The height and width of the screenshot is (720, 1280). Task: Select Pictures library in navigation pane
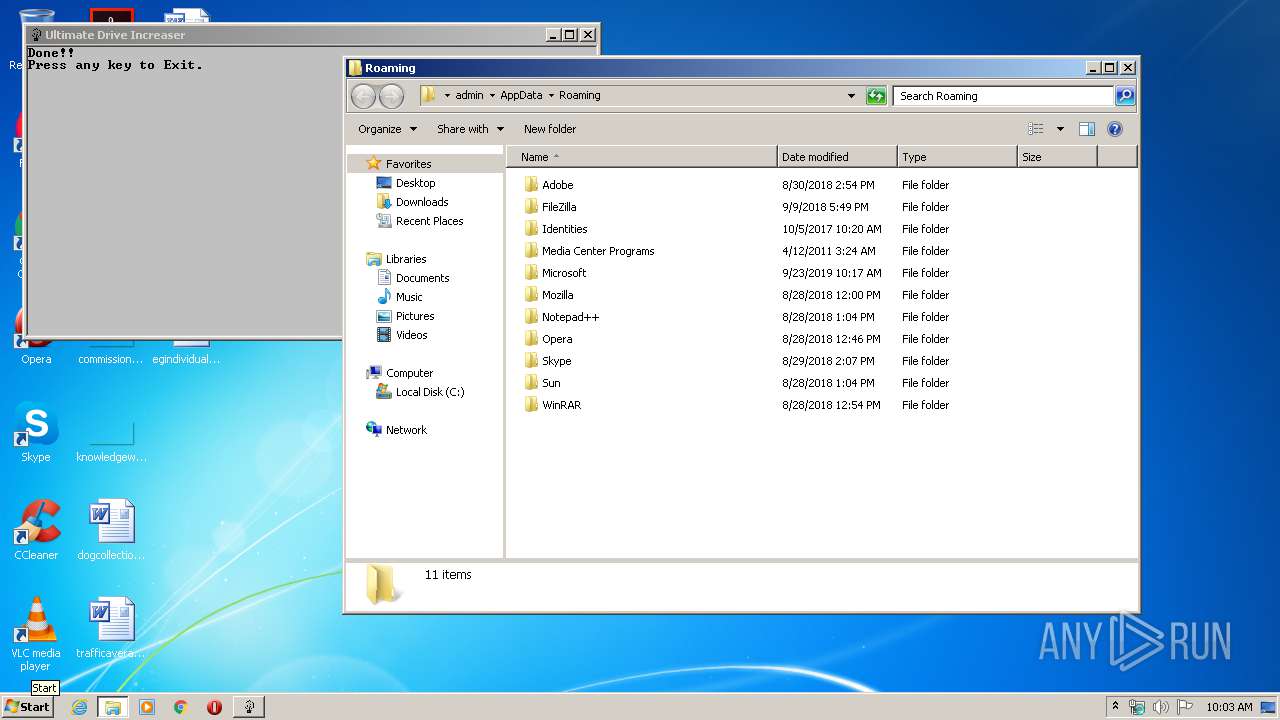[415, 316]
